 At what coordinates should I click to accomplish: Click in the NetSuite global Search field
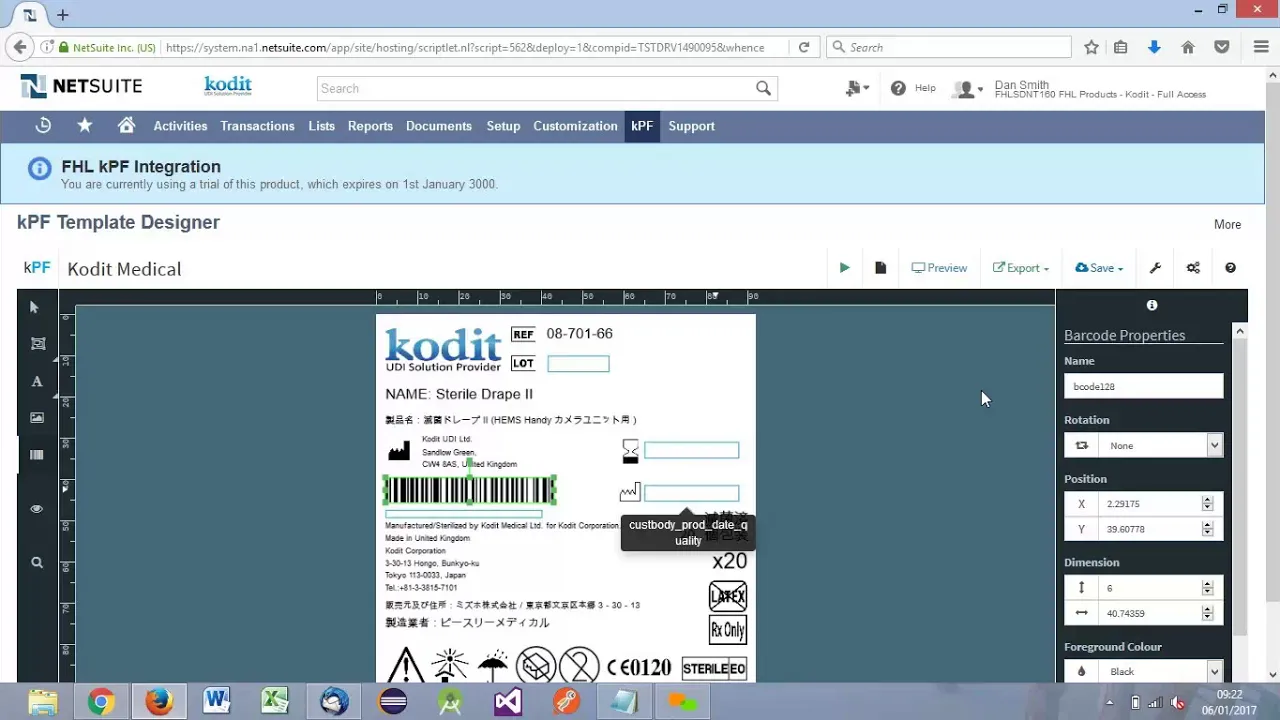[535, 88]
